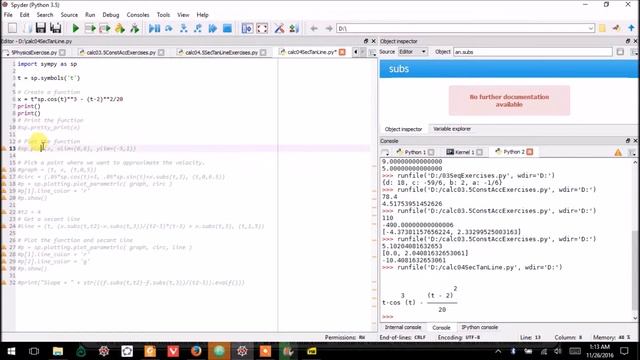
Task: Open Object inspector options dropdown icon
Action: coord(634,52)
